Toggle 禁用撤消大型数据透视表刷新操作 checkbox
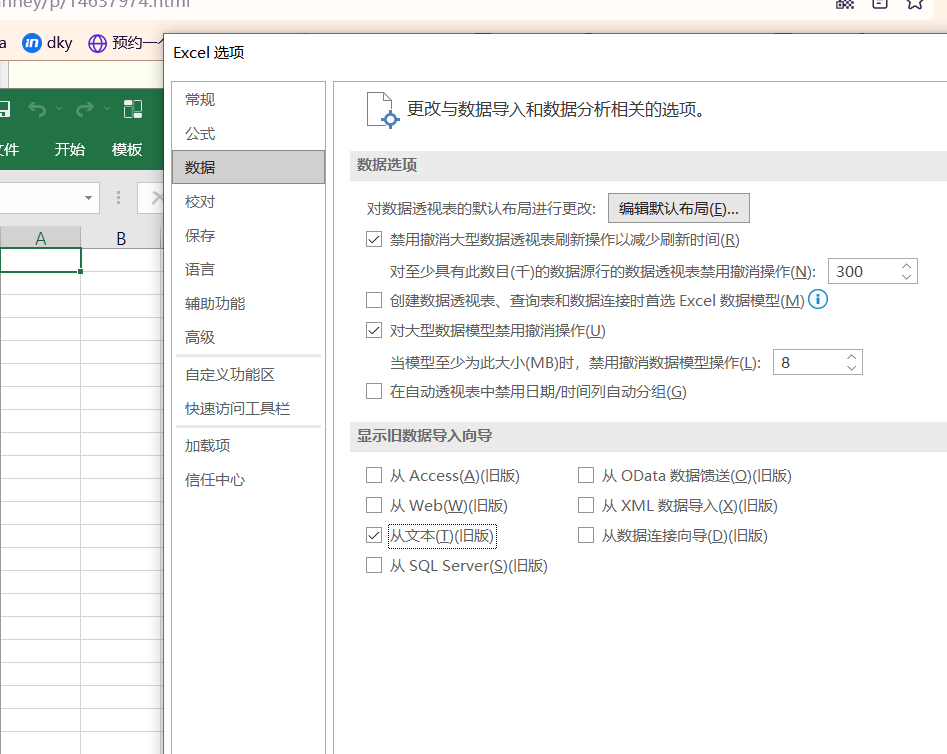 (374, 239)
